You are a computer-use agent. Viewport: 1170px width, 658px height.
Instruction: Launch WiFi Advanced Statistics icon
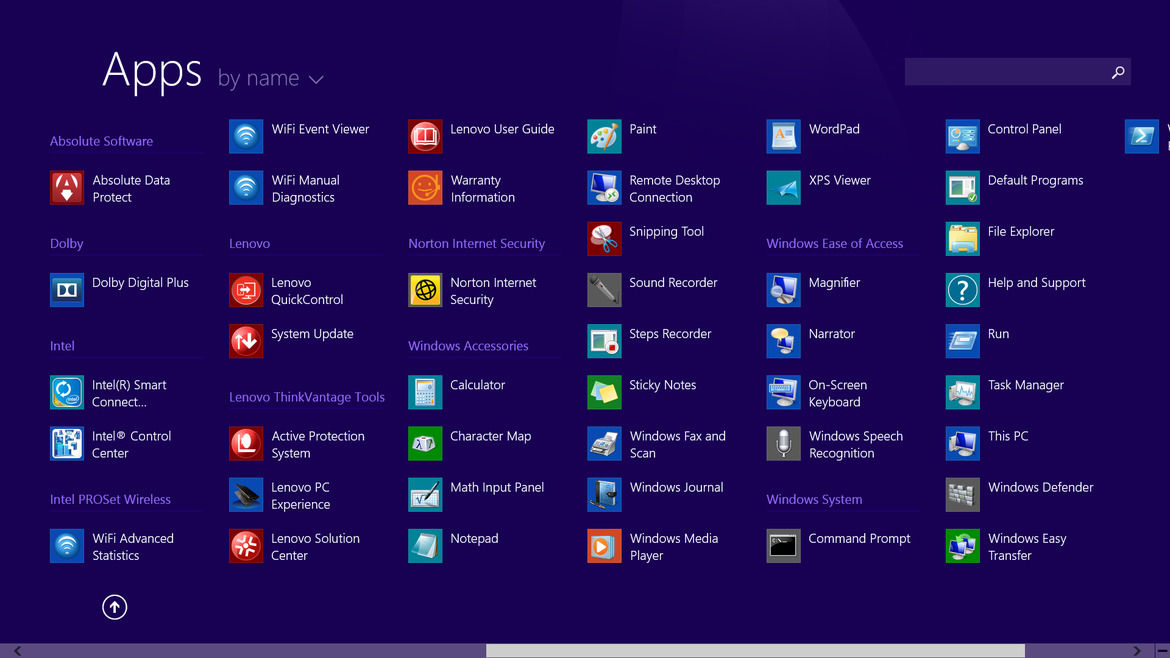point(66,546)
